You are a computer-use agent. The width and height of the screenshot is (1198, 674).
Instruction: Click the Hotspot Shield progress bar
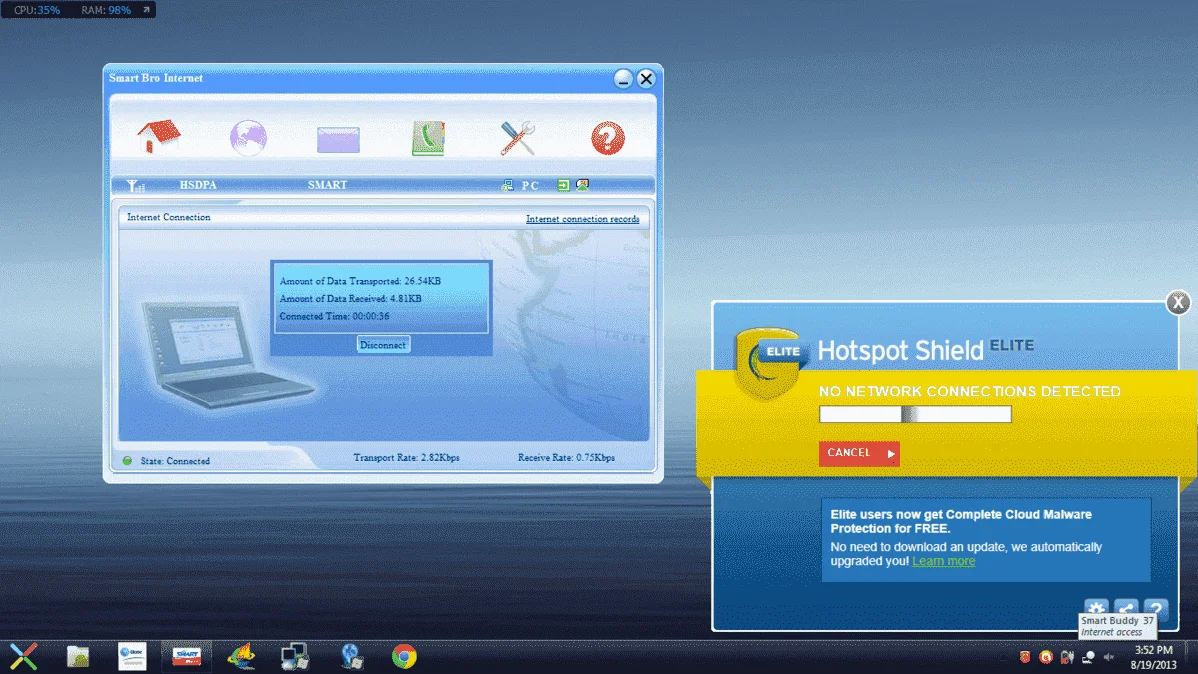(915, 414)
